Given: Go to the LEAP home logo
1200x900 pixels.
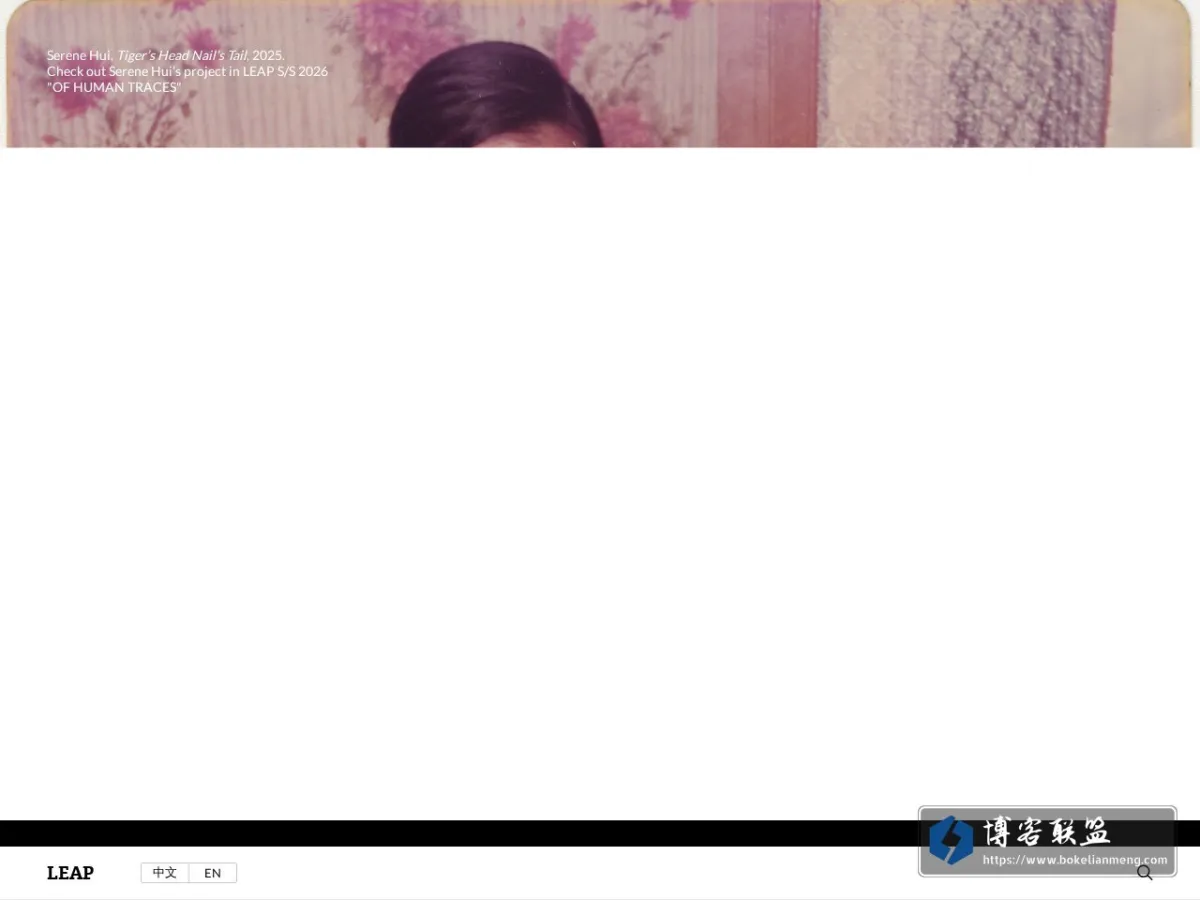Looking at the screenshot, I should (70, 873).
